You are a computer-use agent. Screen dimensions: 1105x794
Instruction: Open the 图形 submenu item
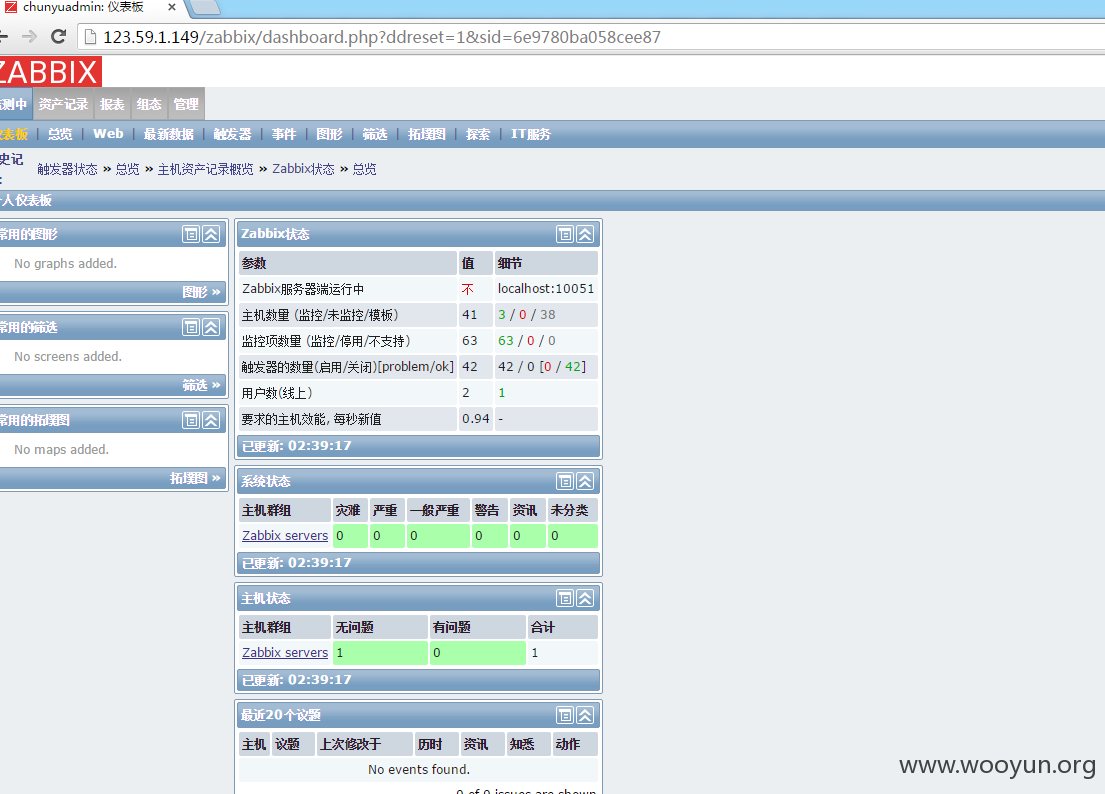[x=329, y=134]
